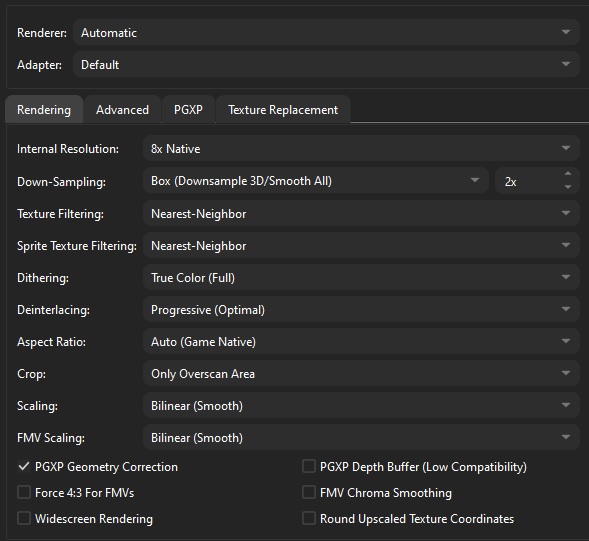The width and height of the screenshot is (589, 541).
Task: Click the Aspect Ratio label
Action: (x=51, y=342)
